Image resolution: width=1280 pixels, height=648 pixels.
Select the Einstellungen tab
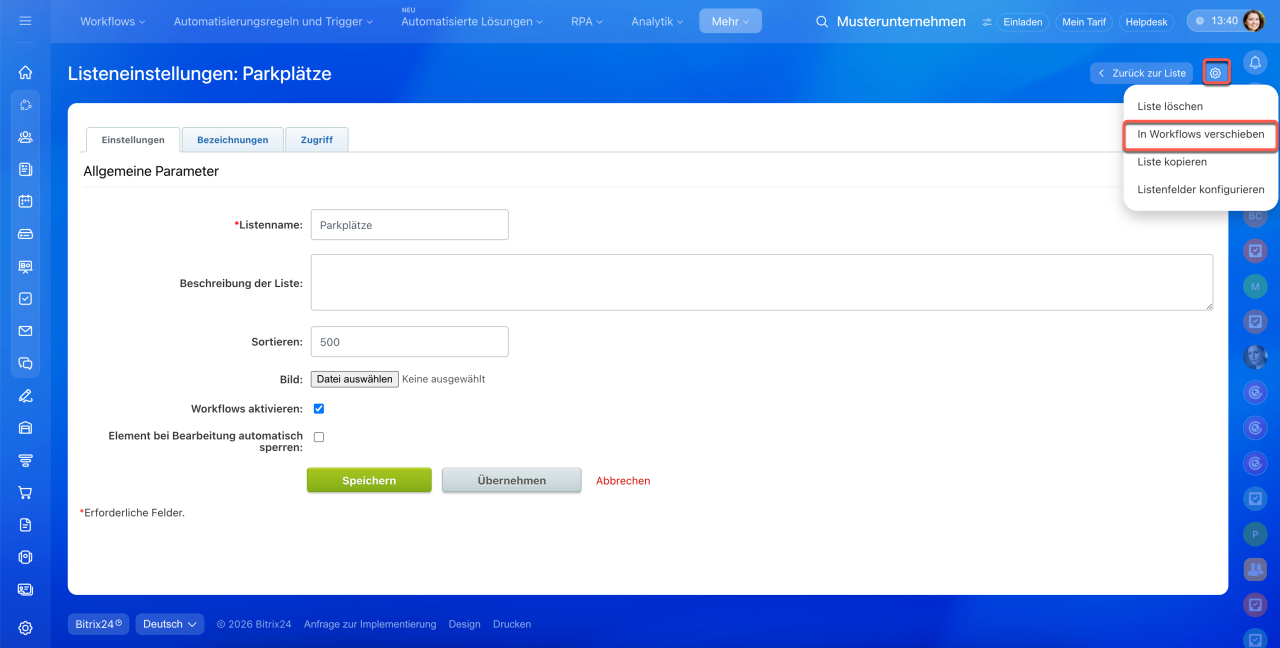click(133, 140)
